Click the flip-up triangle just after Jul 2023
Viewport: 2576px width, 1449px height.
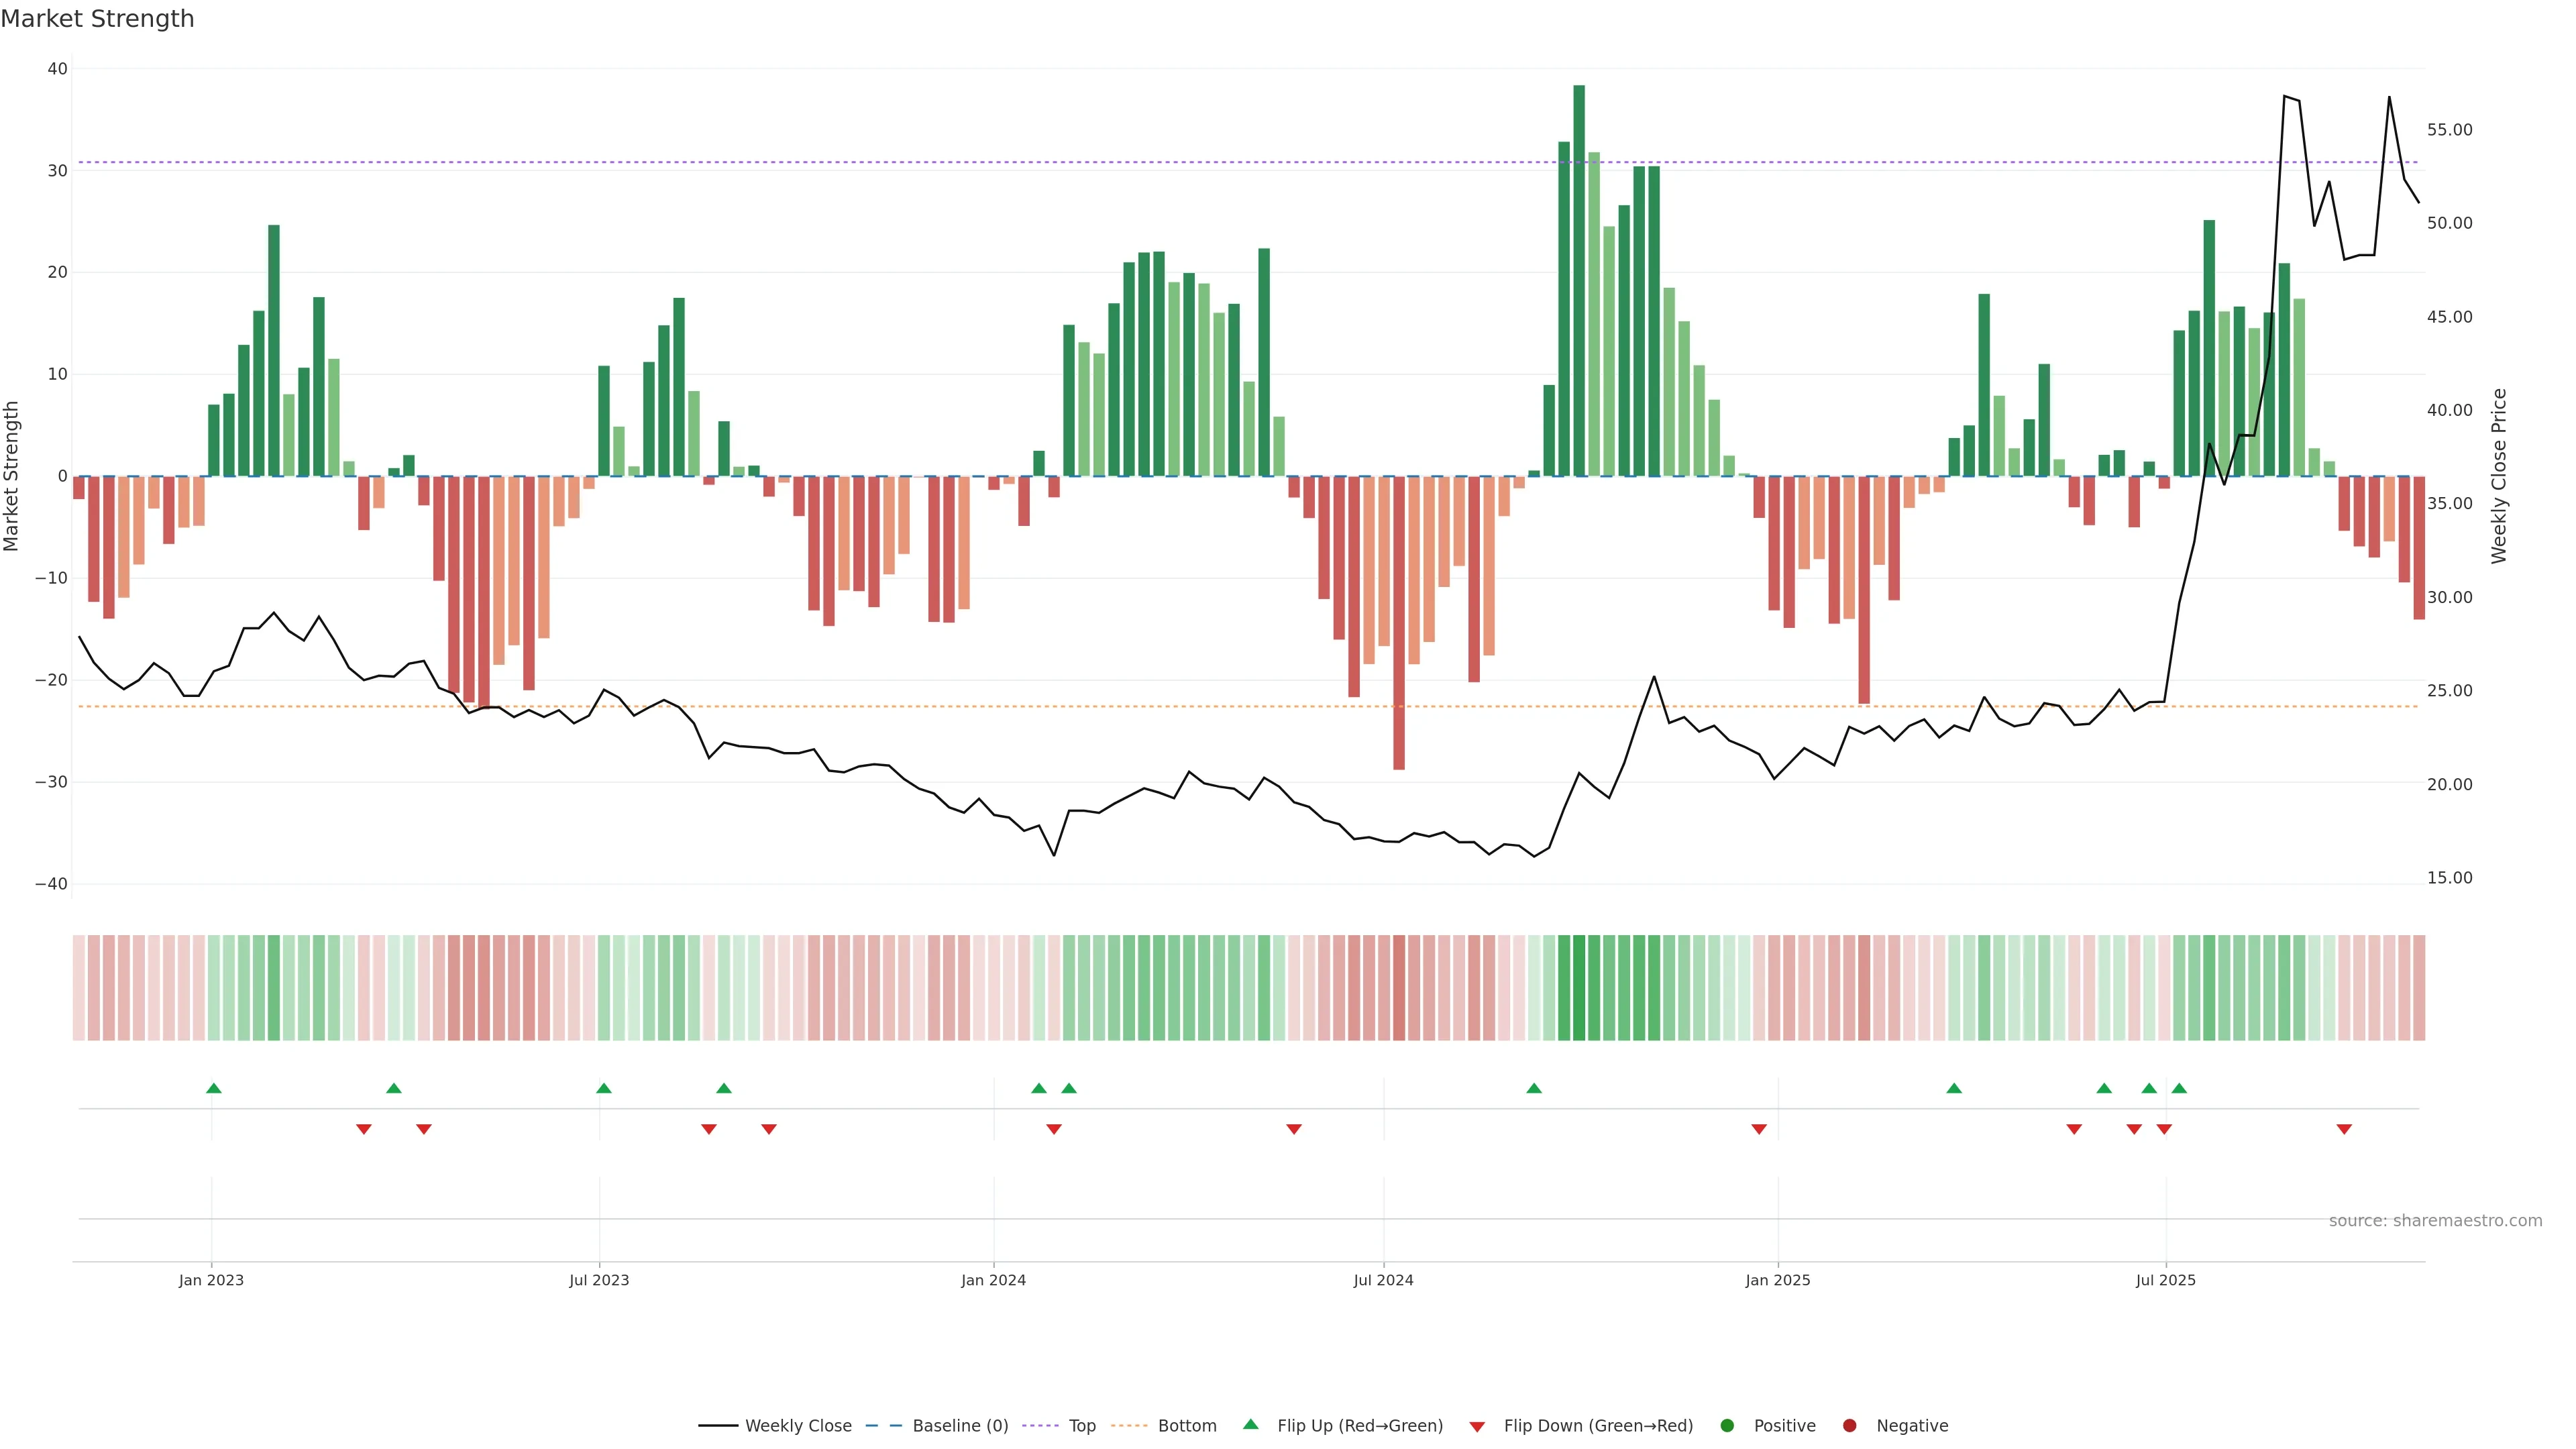603,1088
